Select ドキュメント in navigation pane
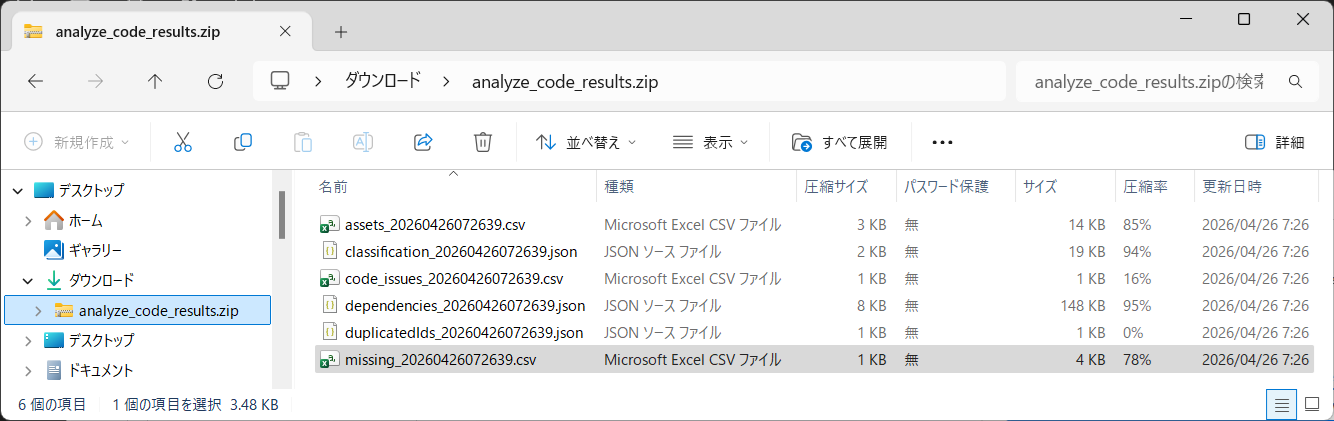Viewport: 1334px width, 421px height. point(101,370)
